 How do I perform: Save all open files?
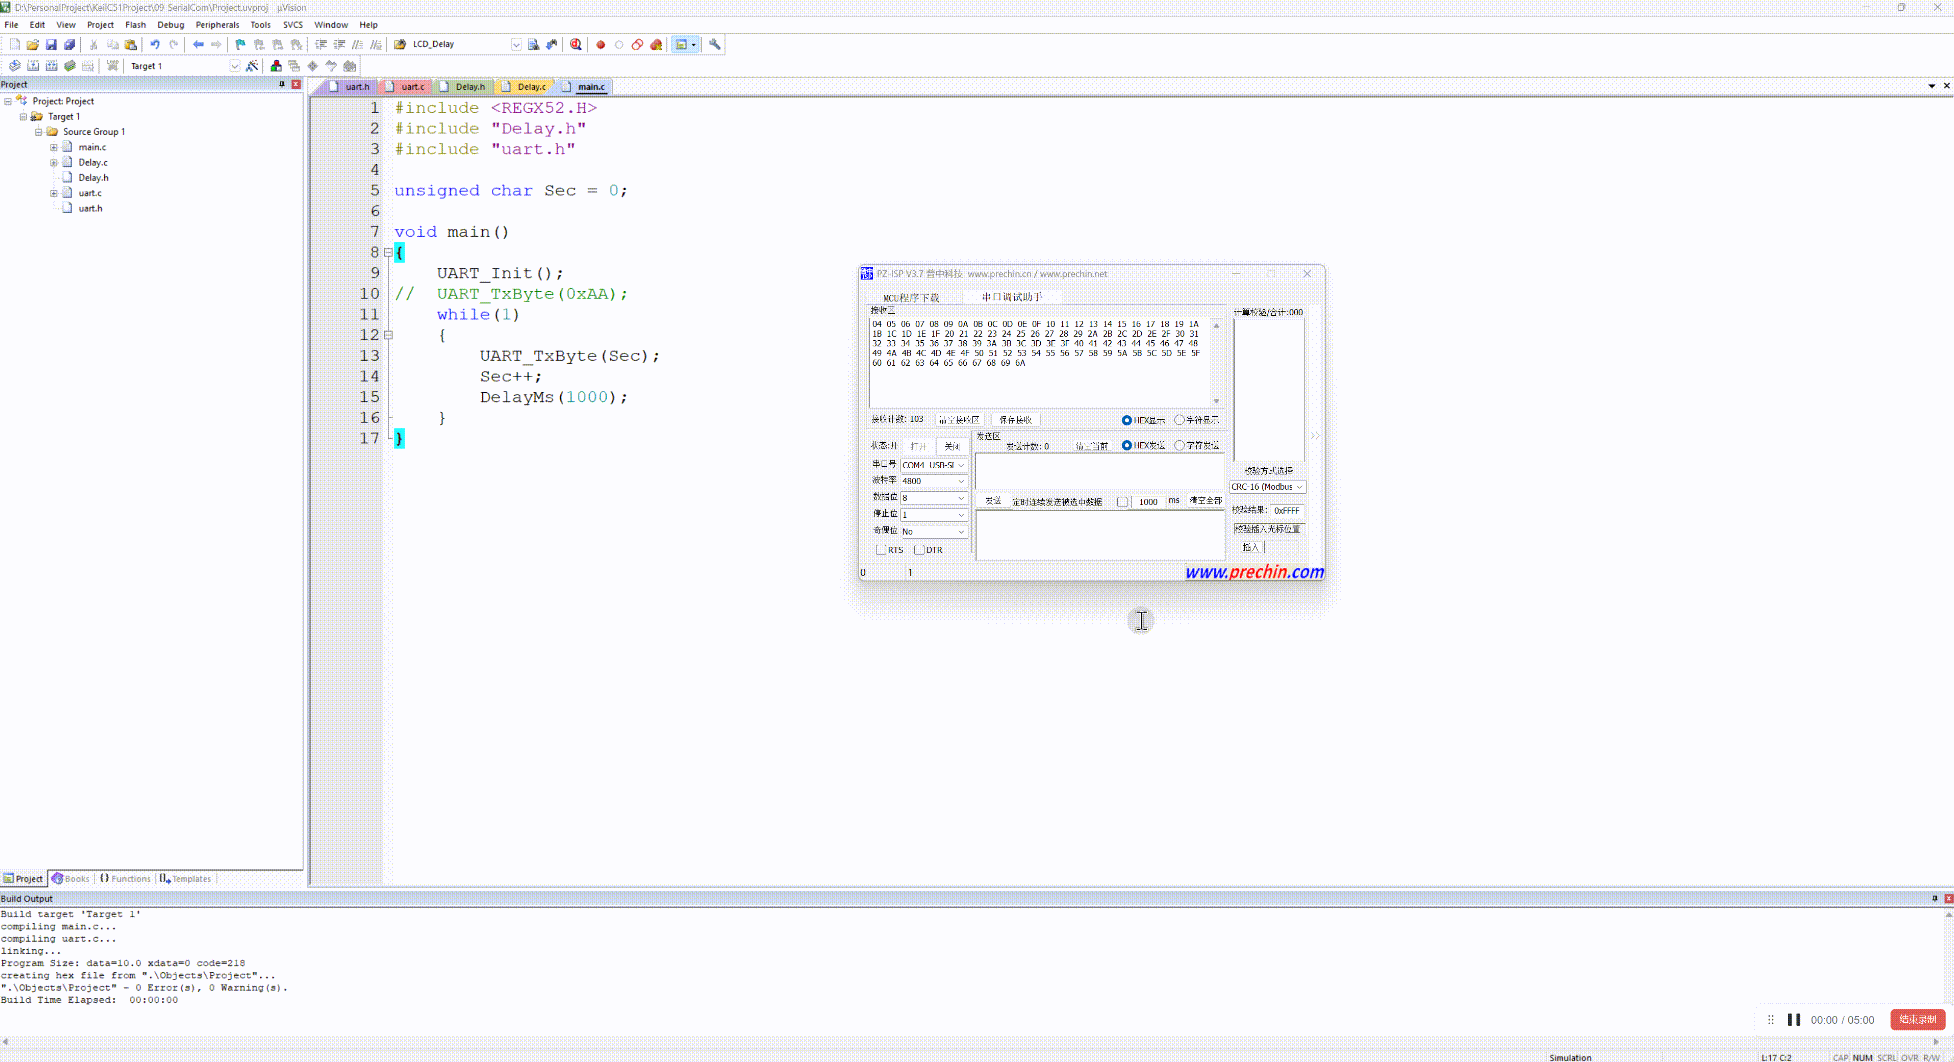[x=69, y=44]
